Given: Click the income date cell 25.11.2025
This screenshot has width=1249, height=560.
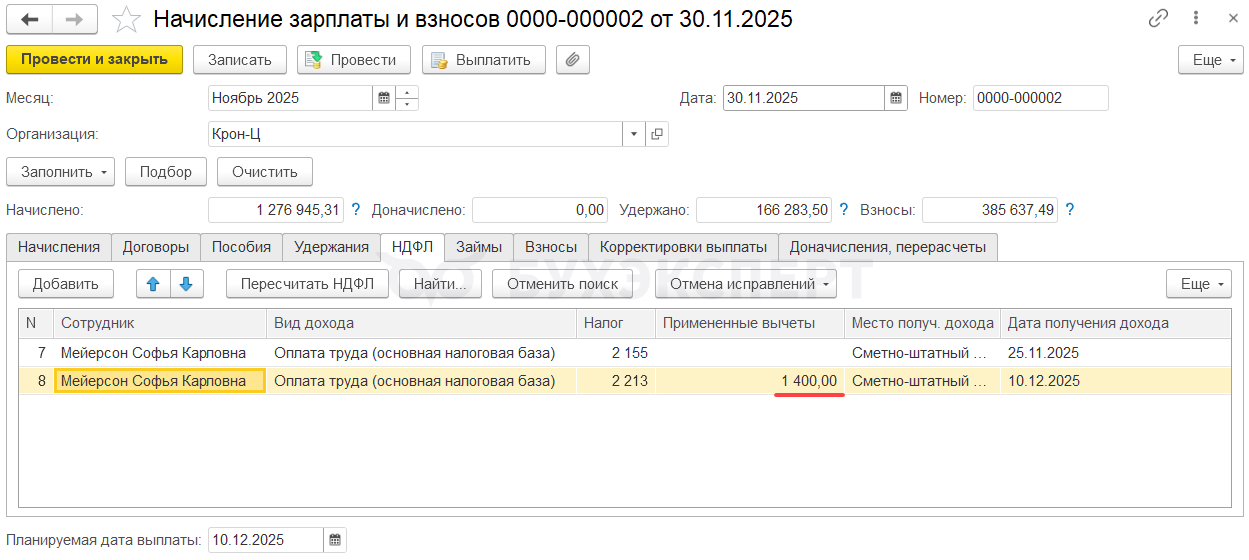Looking at the screenshot, I should (x=1115, y=353).
